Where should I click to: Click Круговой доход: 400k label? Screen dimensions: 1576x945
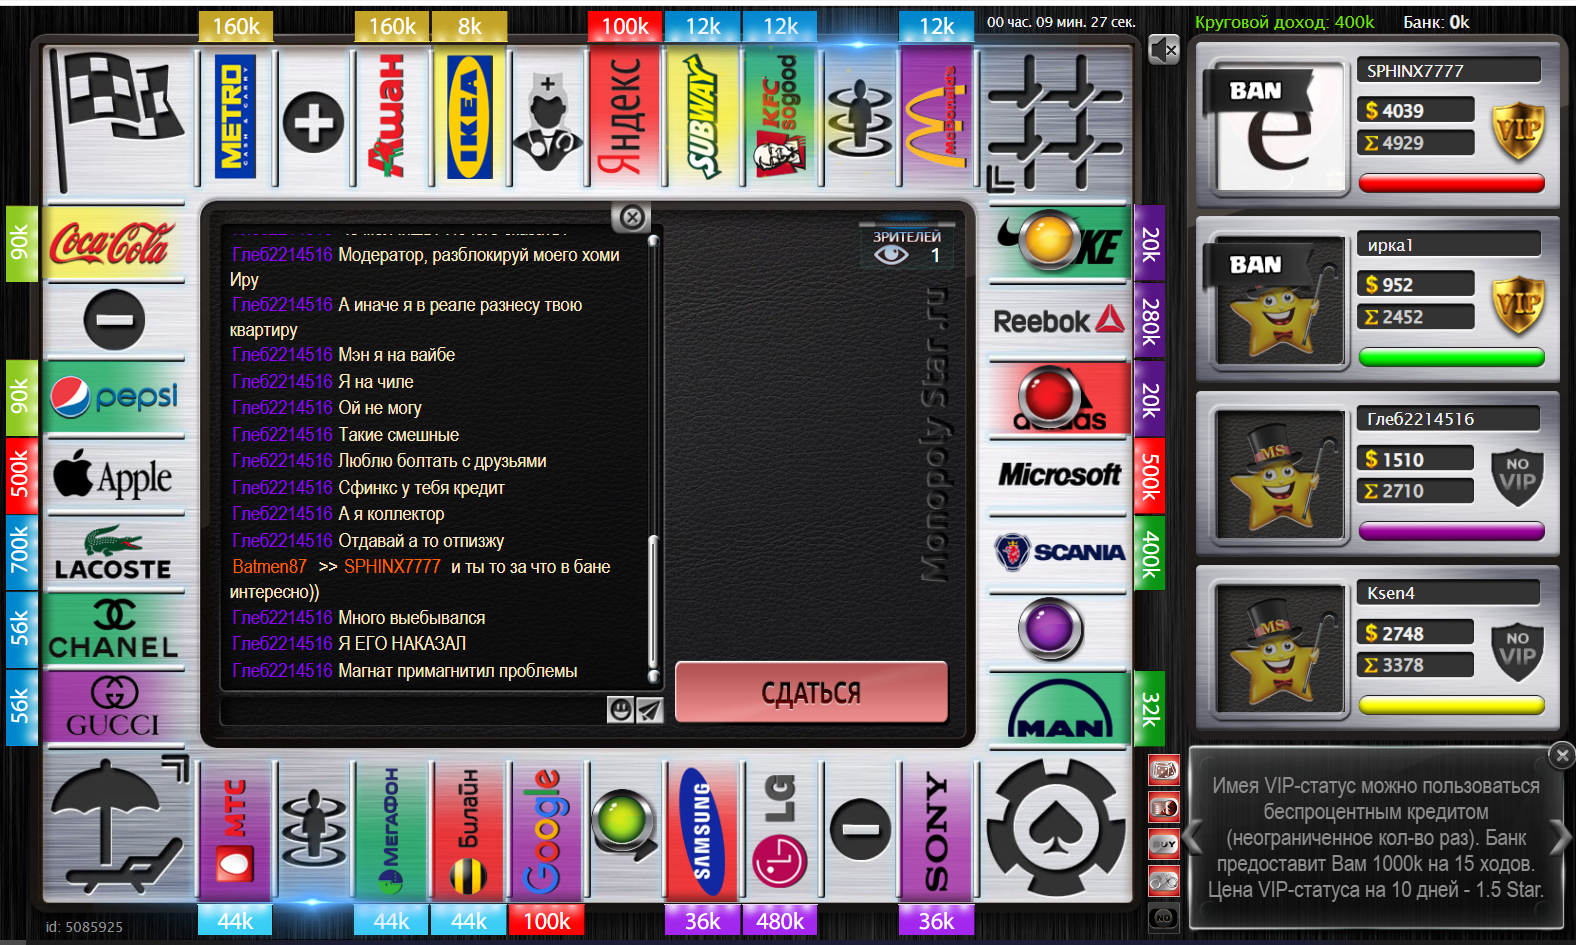coord(1284,22)
